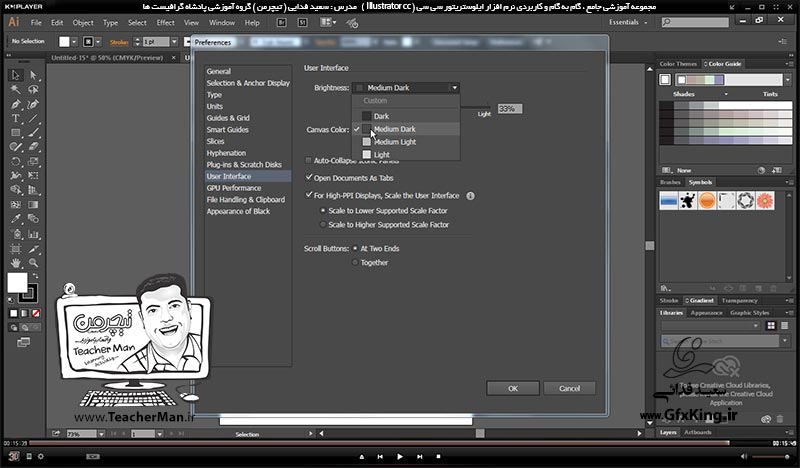Open the stroke weight dropdown
The width and height of the screenshot is (800, 468).
[x=174, y=42]
